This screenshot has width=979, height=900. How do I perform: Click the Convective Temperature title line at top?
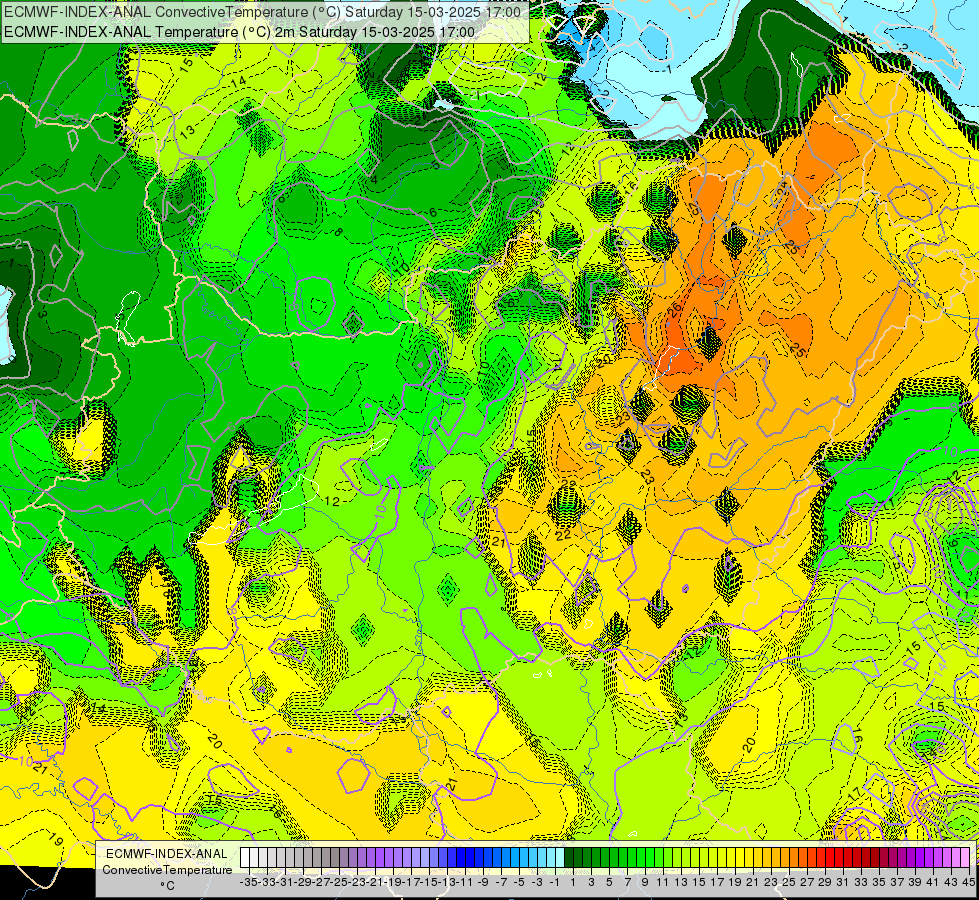coord(263,12)
